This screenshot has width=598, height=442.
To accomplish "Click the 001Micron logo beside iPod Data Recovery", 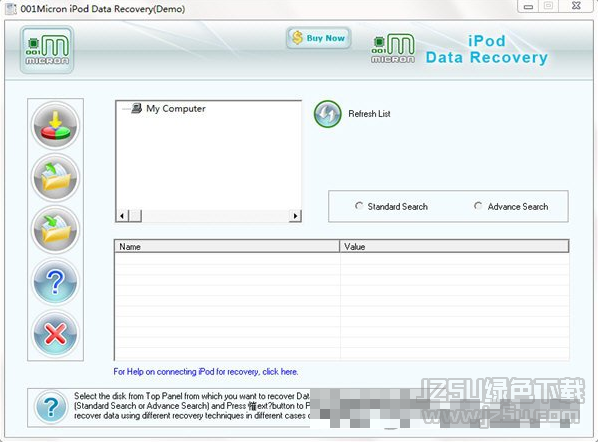I will coord(393,48).
